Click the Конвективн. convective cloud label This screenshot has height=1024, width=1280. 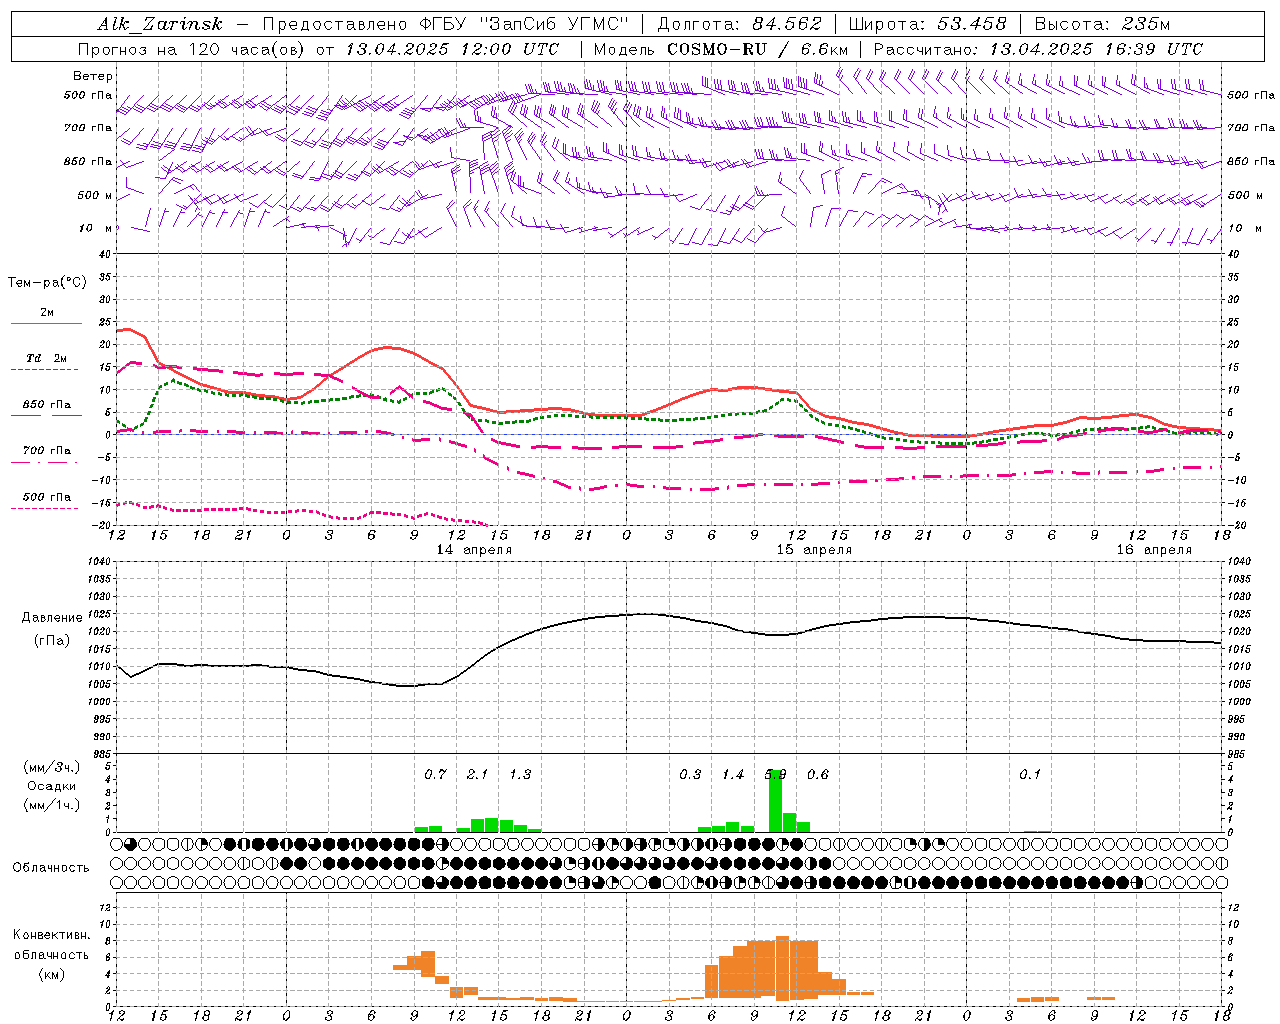pos(52,935)
